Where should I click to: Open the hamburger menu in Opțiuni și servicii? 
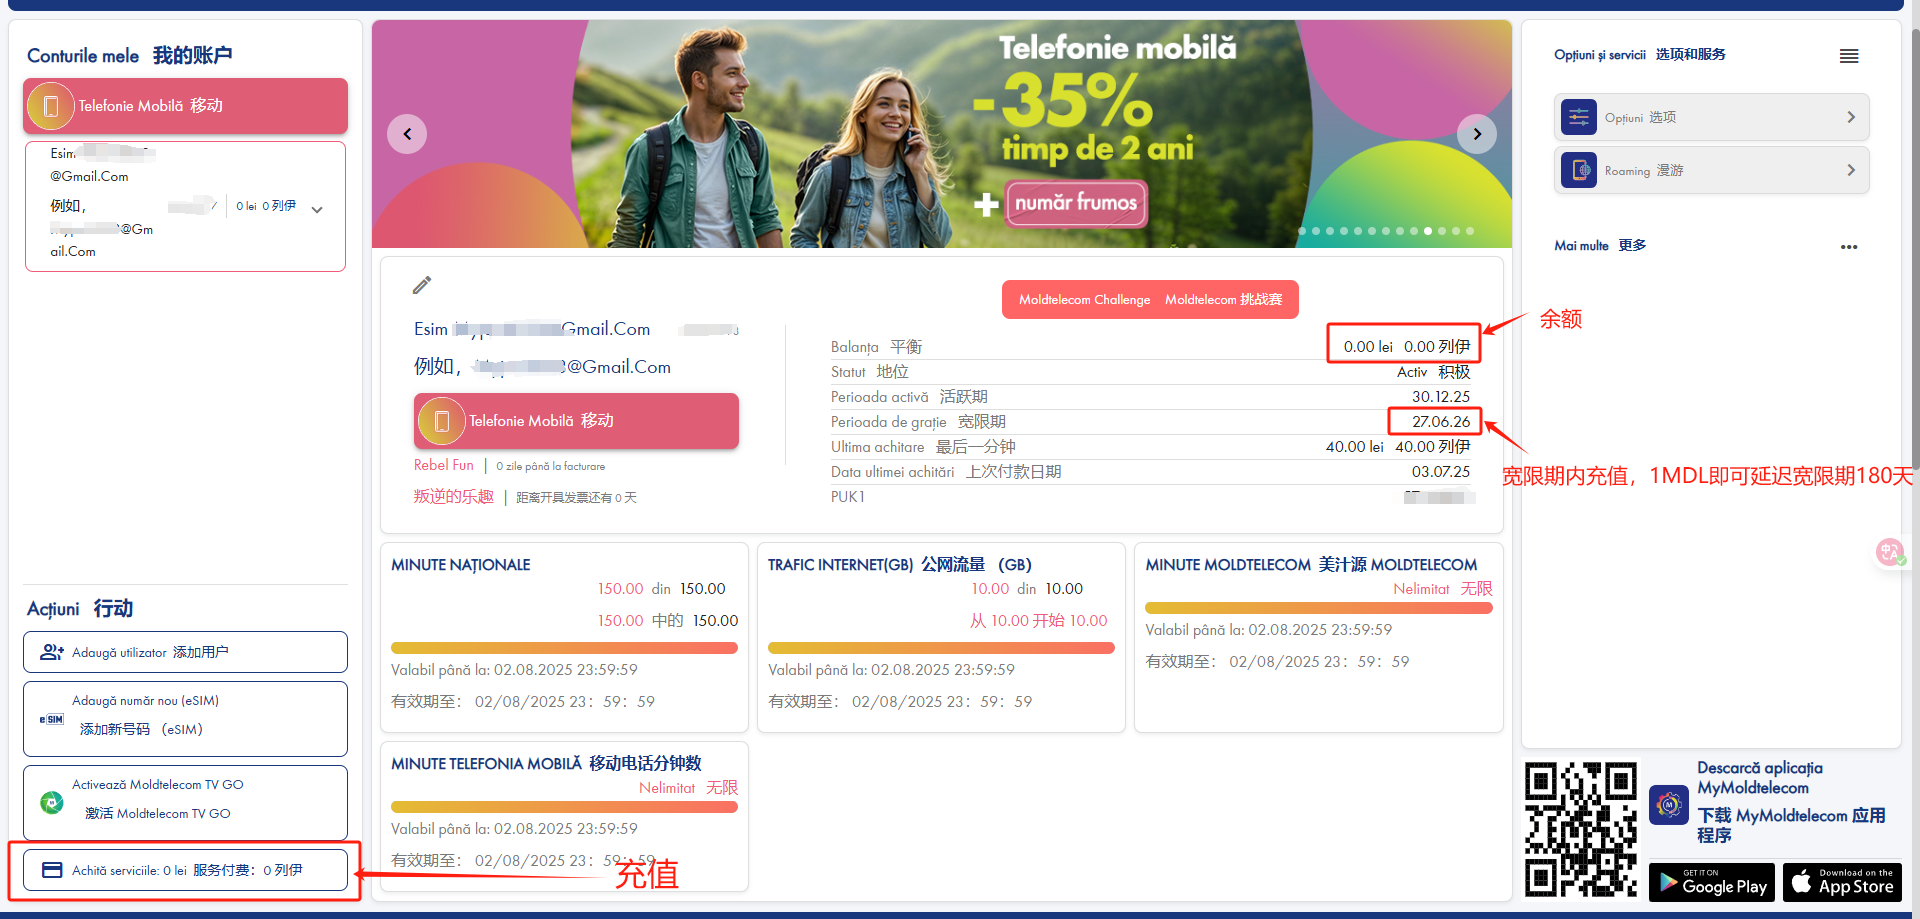(1849, 56)
